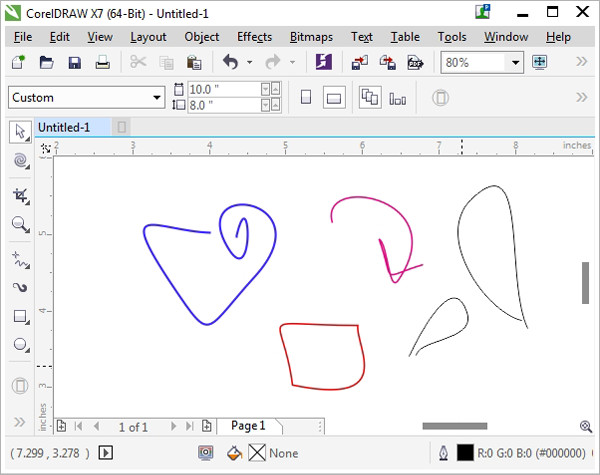600x475 pixels.
Task: Click the horizontal scrollbar thumb
Action: pos(455,426)
